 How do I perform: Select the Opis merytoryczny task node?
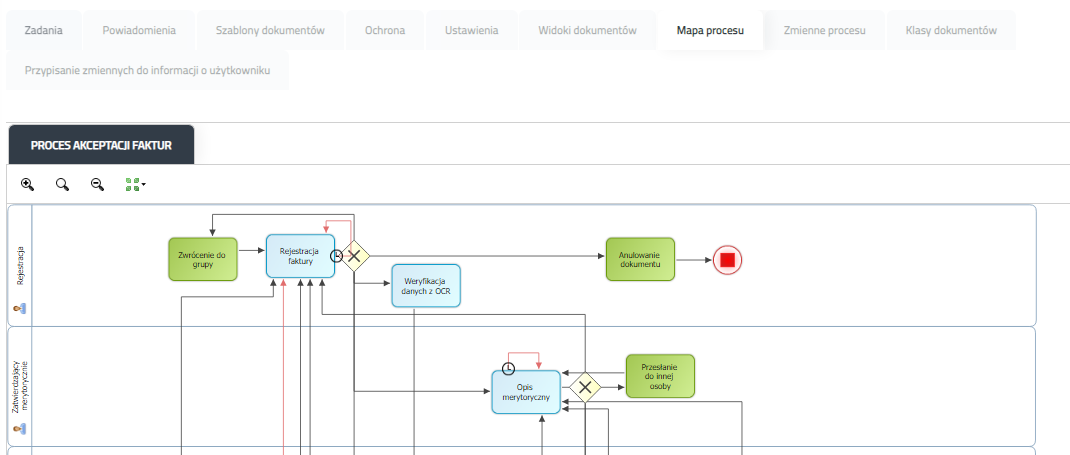tap(526, 392)
